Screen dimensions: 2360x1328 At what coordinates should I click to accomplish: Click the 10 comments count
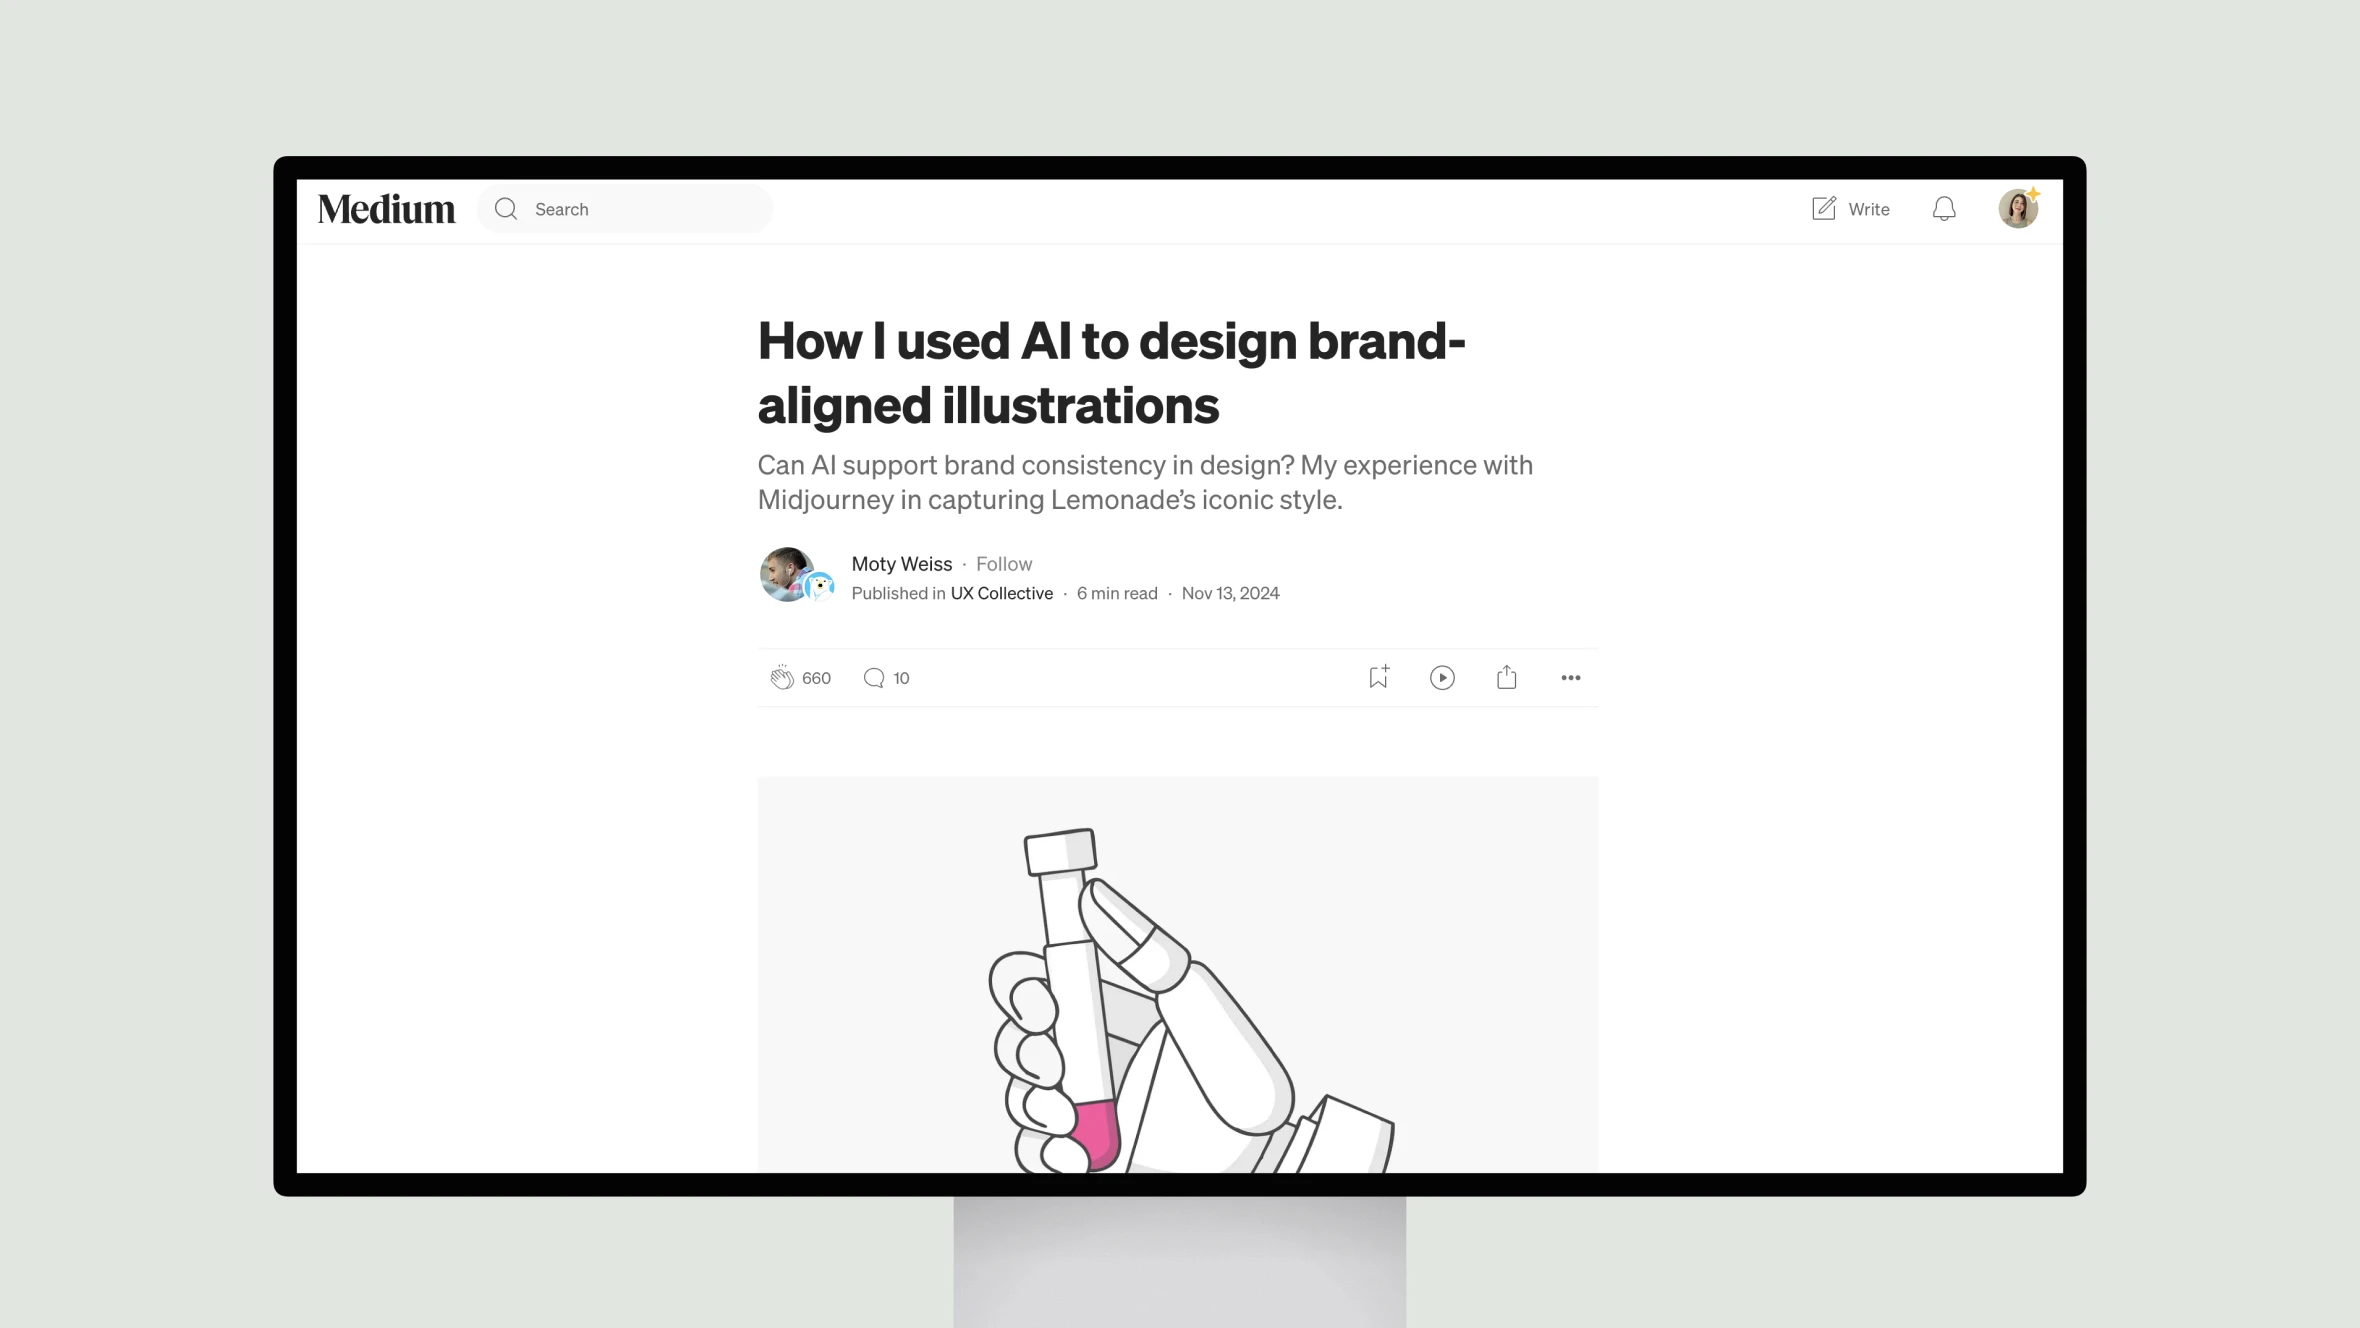click(901, 678)
